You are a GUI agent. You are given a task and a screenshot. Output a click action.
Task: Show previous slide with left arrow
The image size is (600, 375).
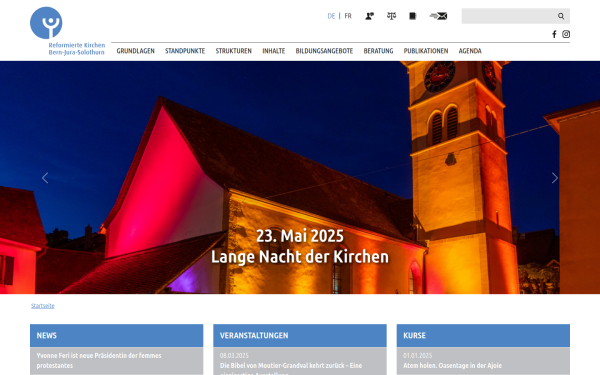45,178
